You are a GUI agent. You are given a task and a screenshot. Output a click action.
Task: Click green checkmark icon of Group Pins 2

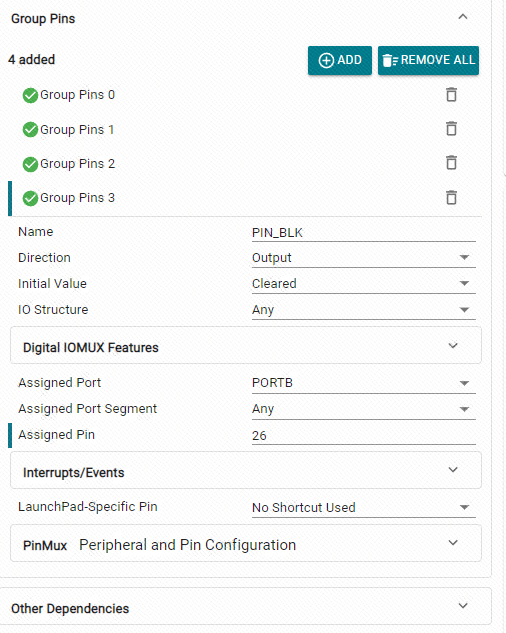point(30,164)
